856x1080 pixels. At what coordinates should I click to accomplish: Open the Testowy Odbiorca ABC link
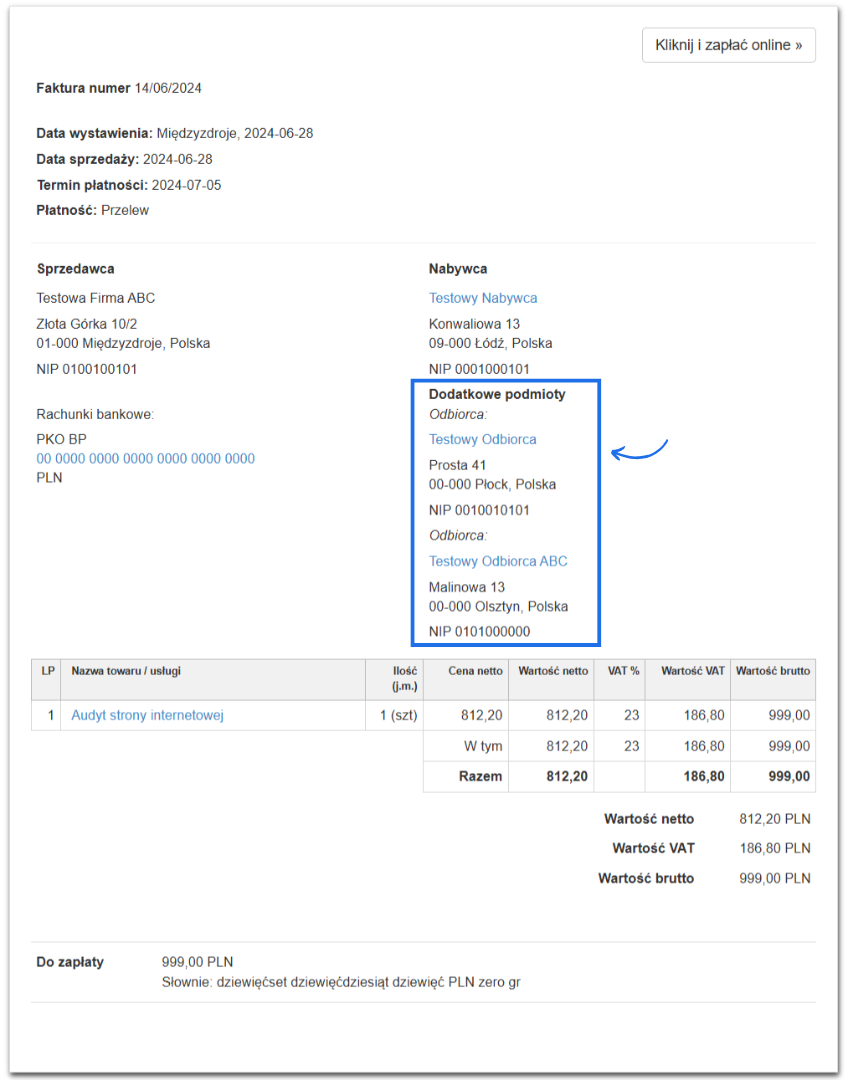point(498,561)
